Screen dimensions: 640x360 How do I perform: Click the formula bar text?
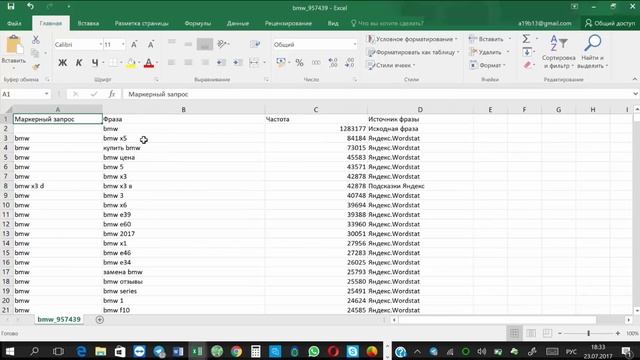tap(158, 94)
